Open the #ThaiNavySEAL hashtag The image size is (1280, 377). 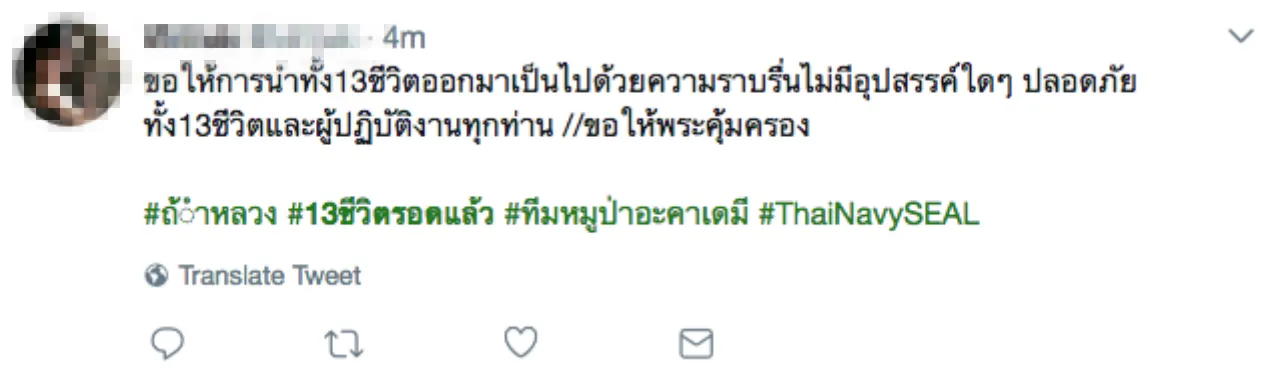tap(869, 215)
